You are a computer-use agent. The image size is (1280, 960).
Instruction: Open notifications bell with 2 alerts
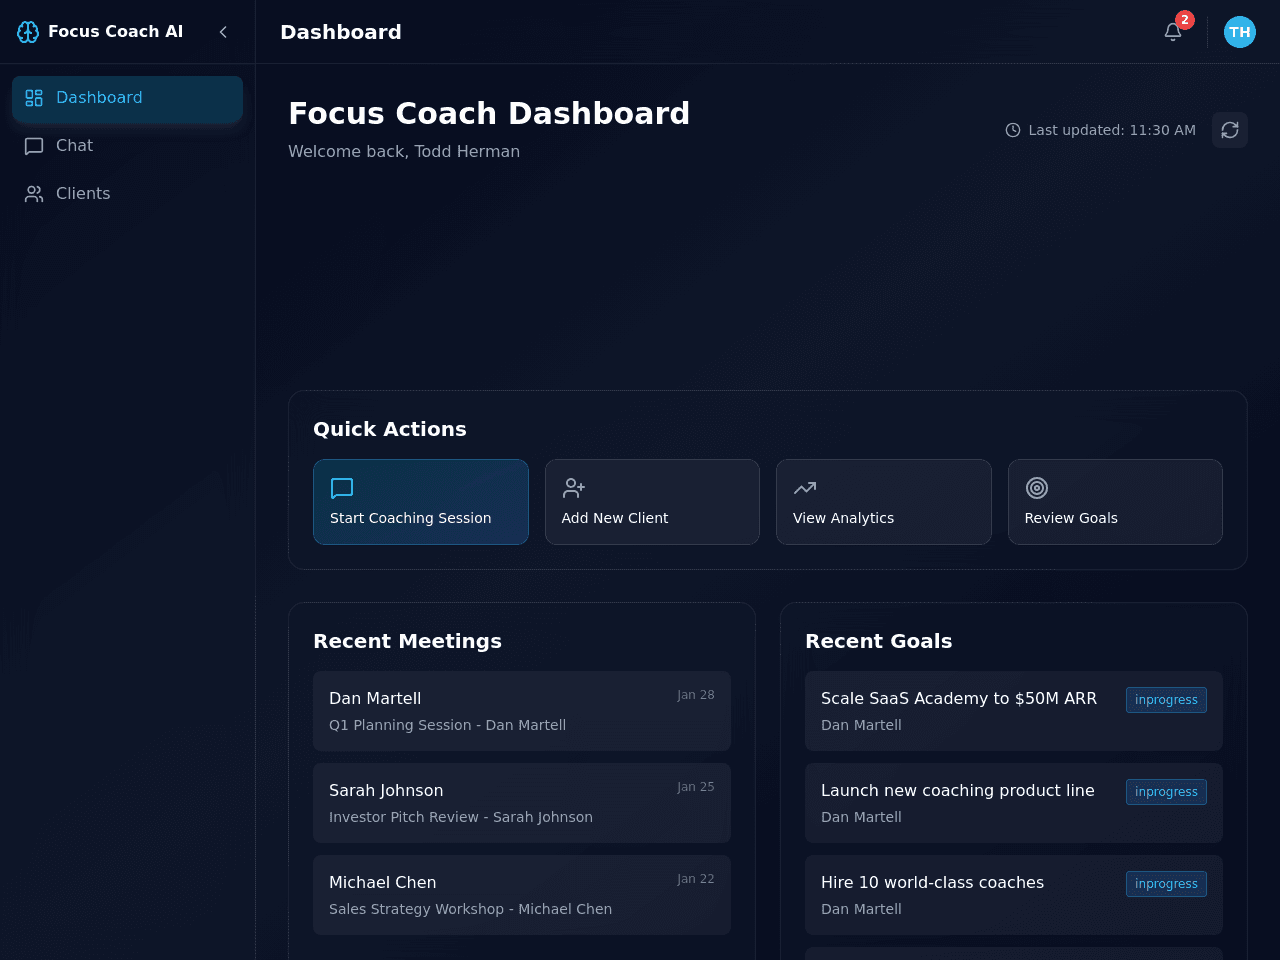1173,32
